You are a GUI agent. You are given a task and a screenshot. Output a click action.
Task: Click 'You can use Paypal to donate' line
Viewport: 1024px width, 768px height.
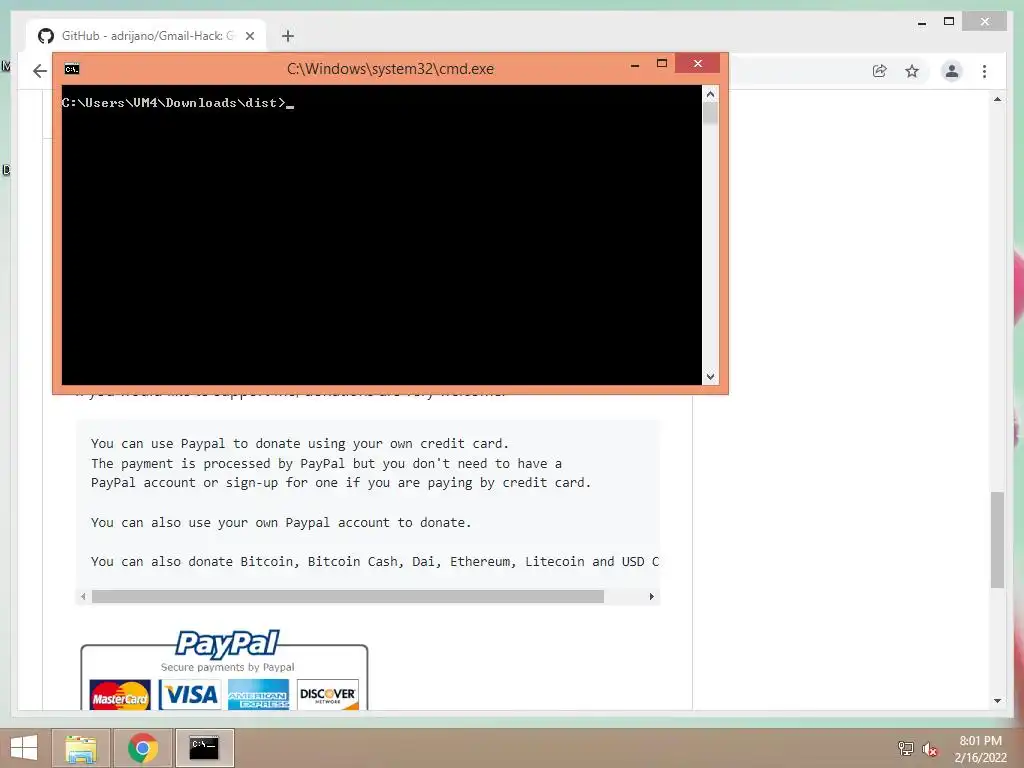[x=299, y=443]
